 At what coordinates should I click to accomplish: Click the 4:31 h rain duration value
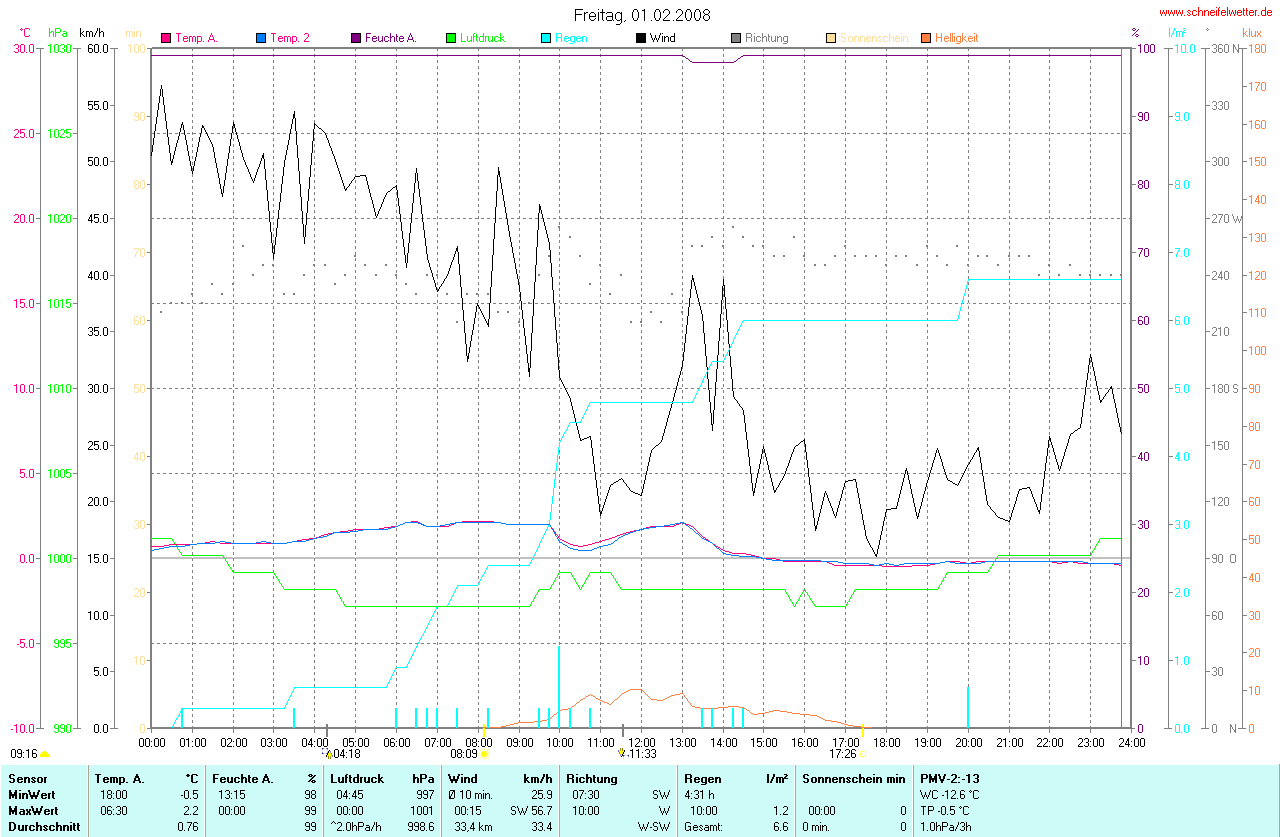click(699, 795)
